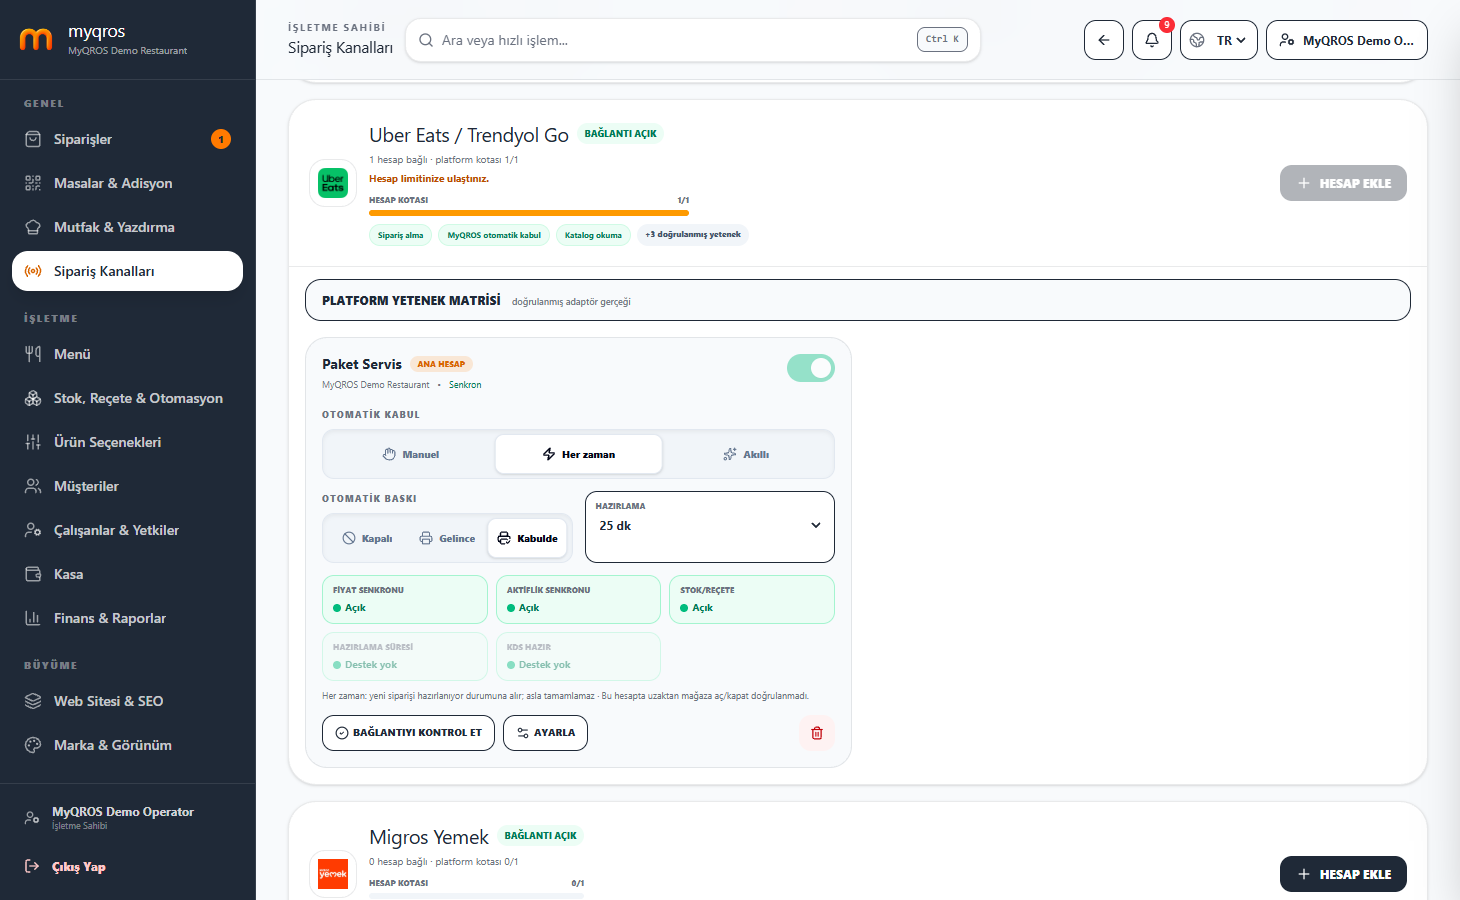The image size is (1460, 900).
Task: Click the MyQROS Demo Operator profile
Action: coord(127,818)
